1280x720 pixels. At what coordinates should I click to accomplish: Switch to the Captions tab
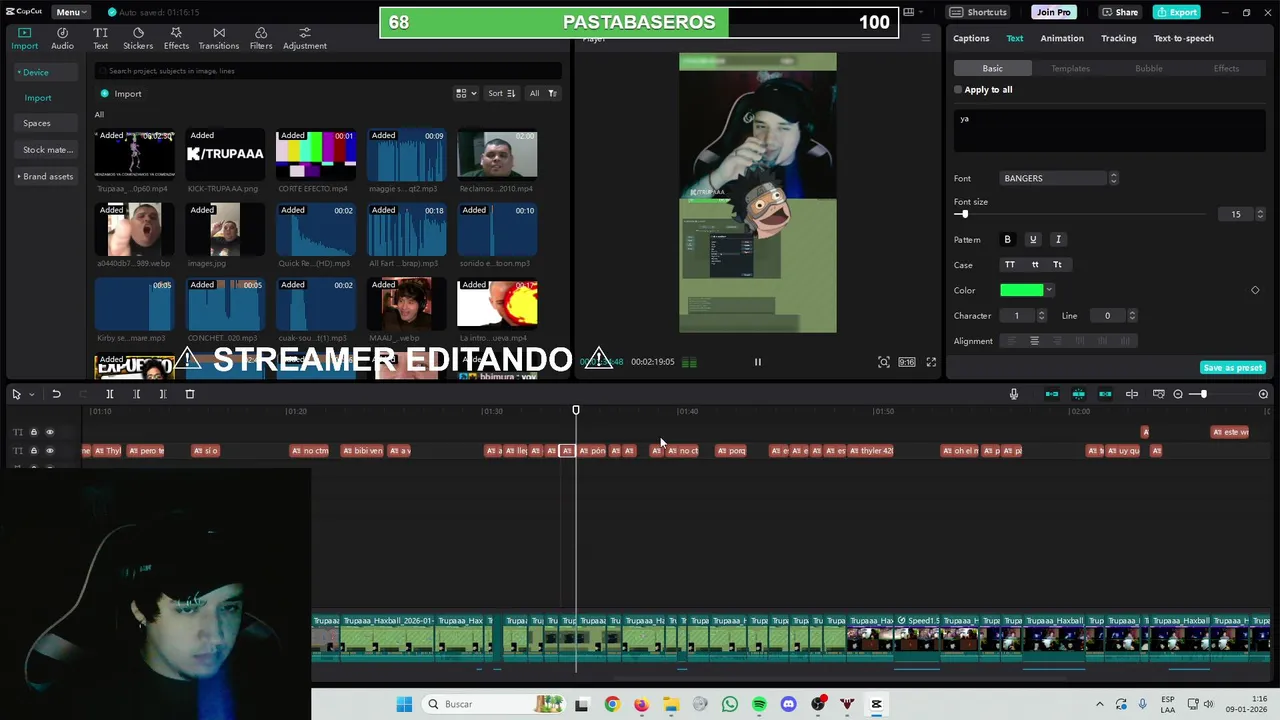tap(971, 38)
